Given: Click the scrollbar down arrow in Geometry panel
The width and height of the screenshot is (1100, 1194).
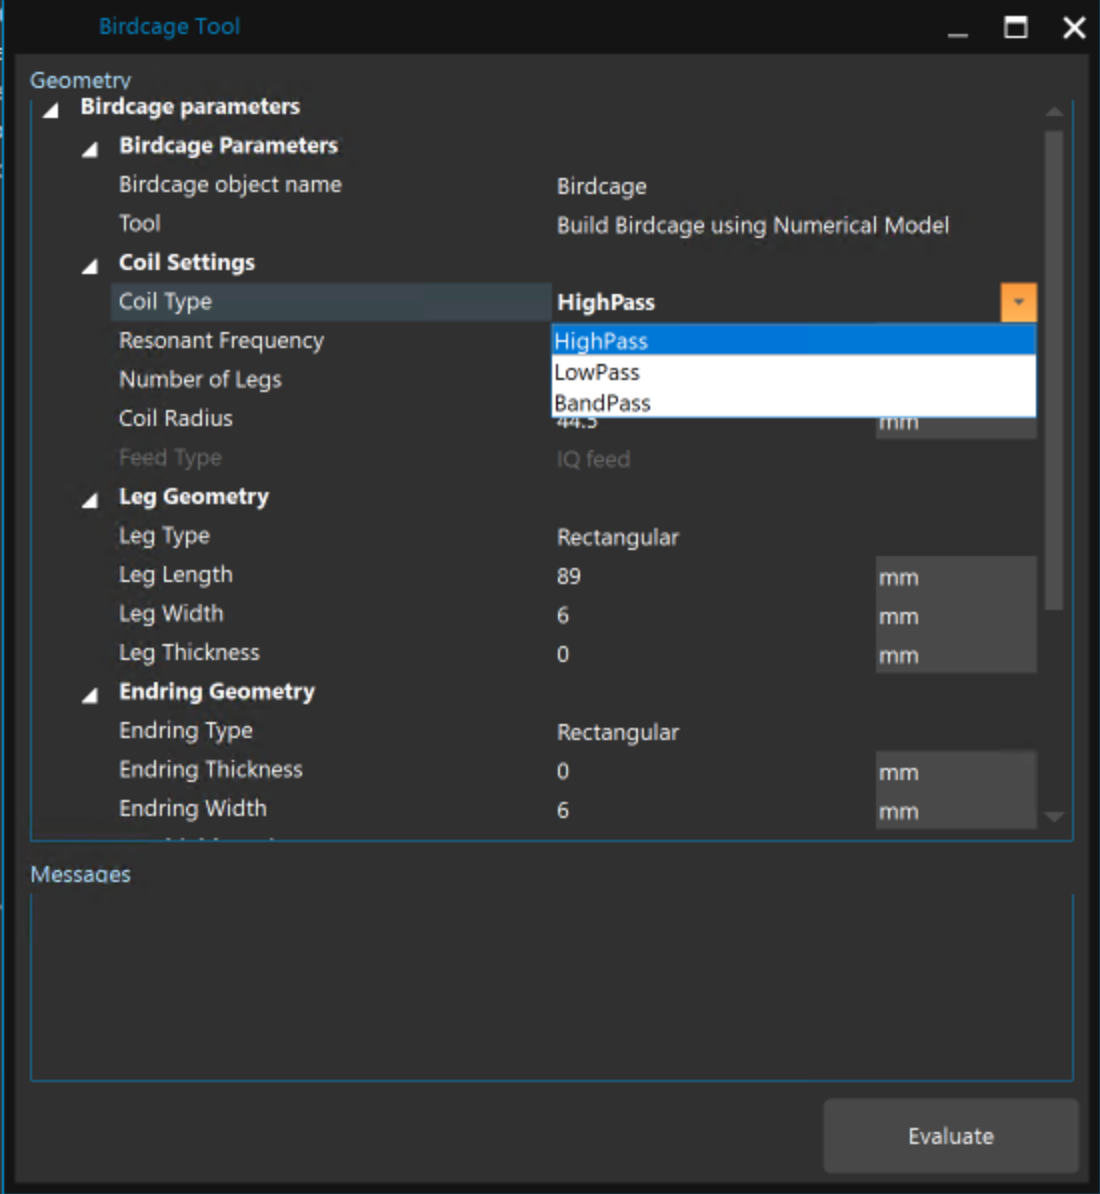Looking at the screenshot, I should coord(1053,816).
